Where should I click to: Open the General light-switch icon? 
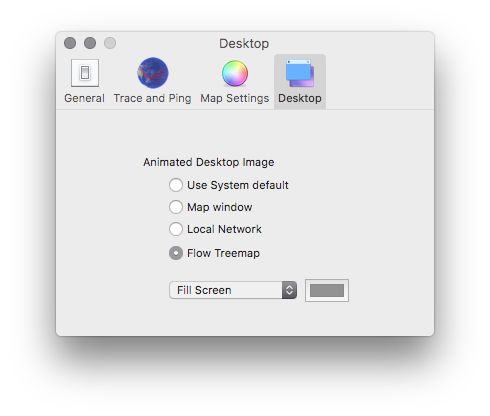(x=85, y=73)
